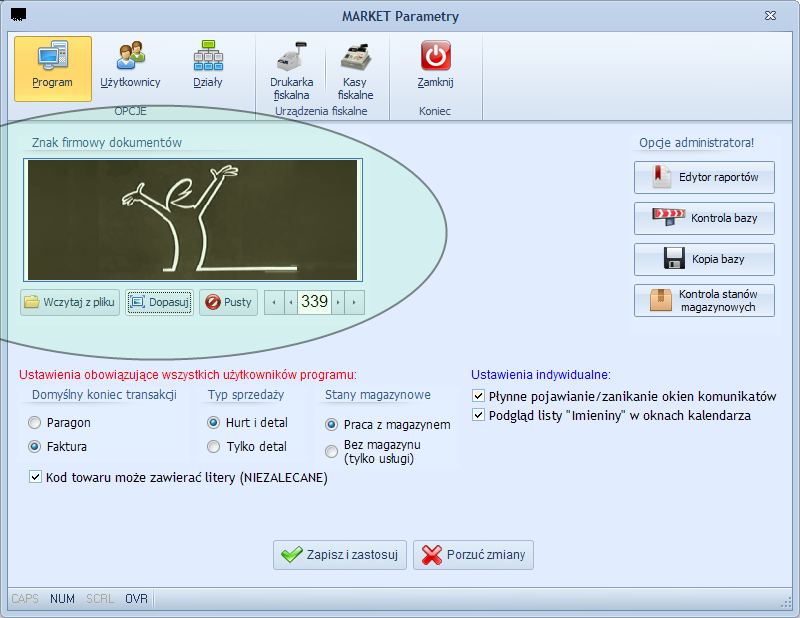Viewport: 800px width, 618px height.
Task: Open Edytor raportów report editor
Action: (x=704, y=177)
